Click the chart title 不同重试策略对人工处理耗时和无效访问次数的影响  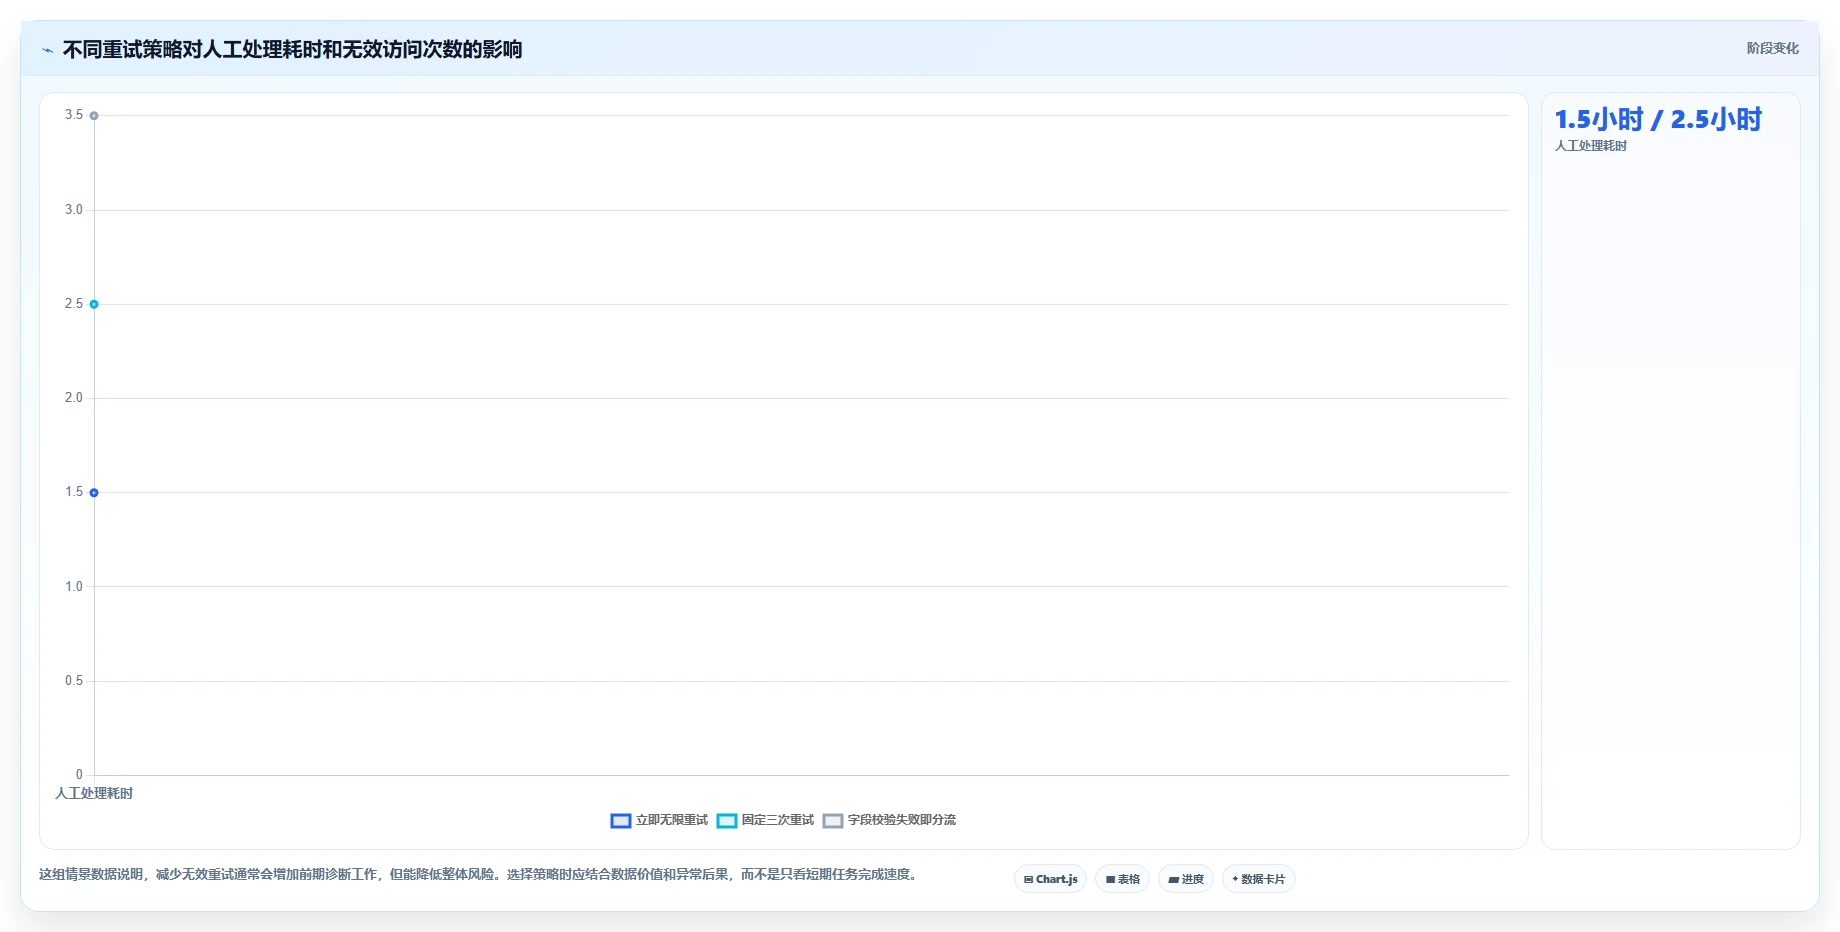click(x=292, y=50)
